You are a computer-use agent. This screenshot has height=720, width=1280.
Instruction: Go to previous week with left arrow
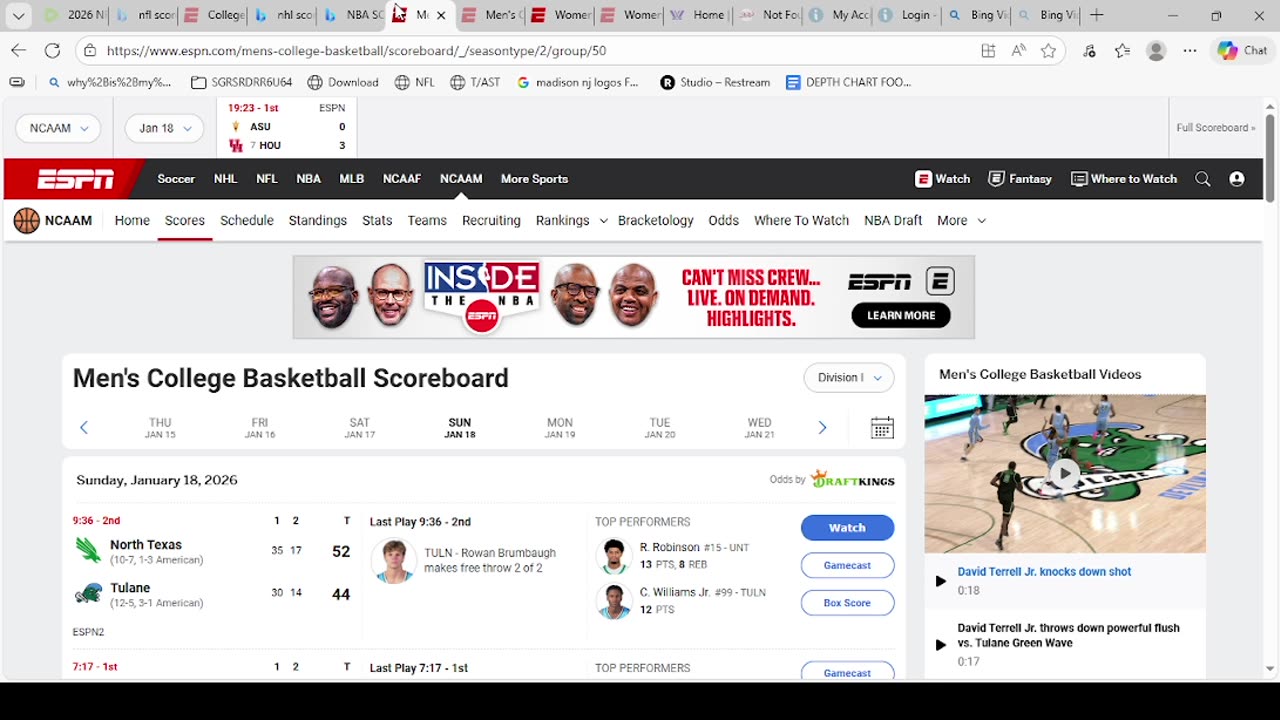click(84, 428)
